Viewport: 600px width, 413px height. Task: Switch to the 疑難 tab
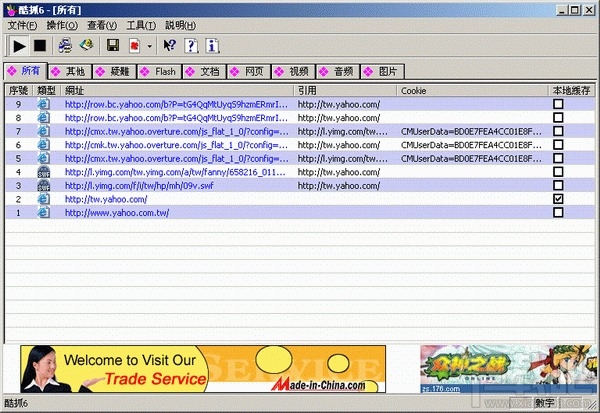[114, 72]
